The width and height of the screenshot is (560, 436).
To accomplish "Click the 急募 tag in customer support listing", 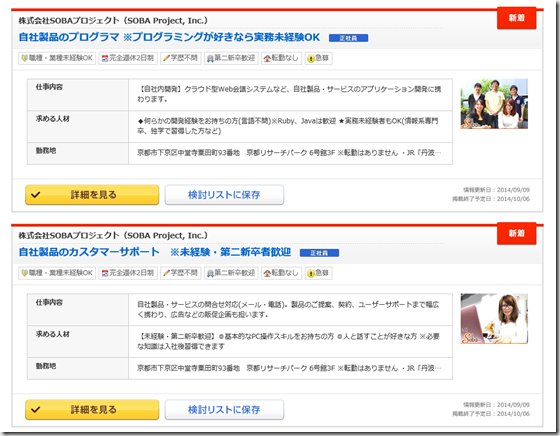I will 319,273.
